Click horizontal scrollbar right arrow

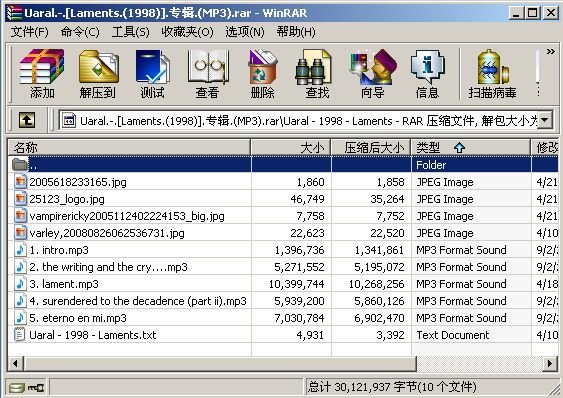[x=550, y=363]
